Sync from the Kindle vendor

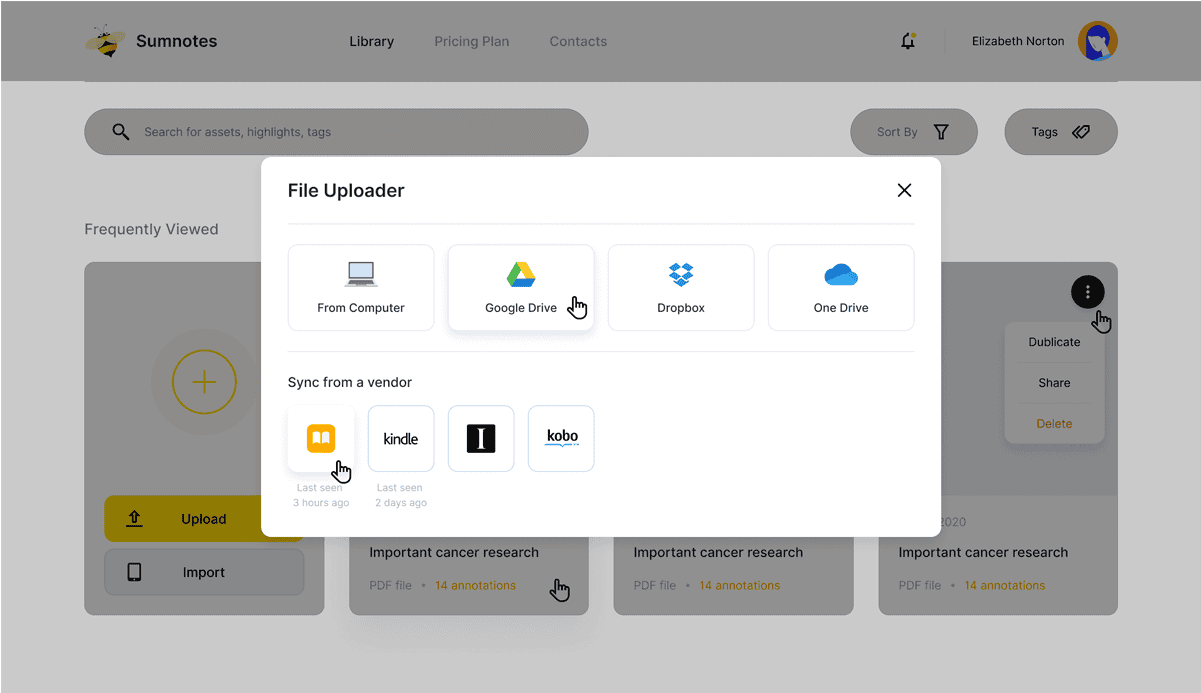401,438
